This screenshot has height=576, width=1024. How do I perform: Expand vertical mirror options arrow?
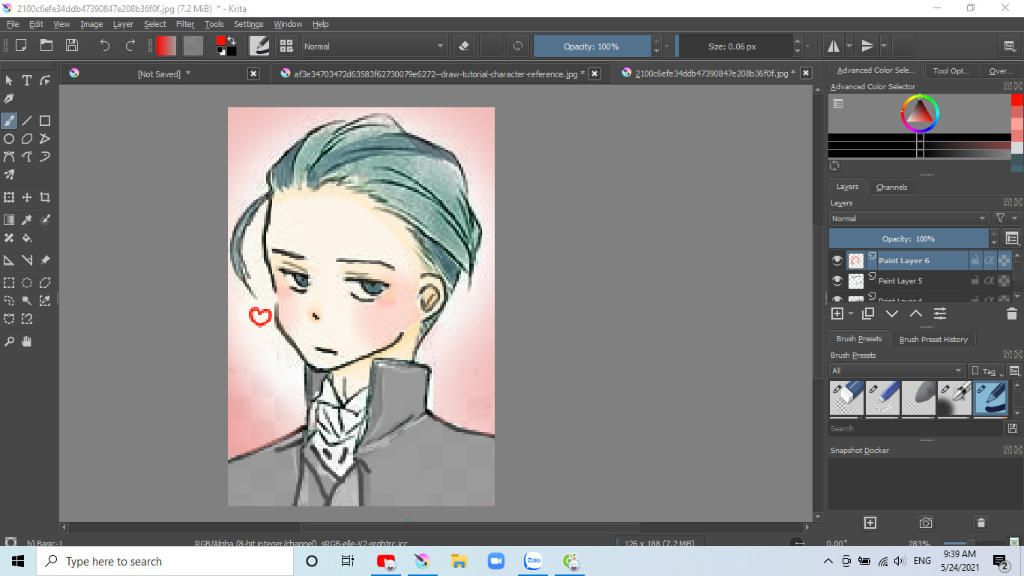883,46
